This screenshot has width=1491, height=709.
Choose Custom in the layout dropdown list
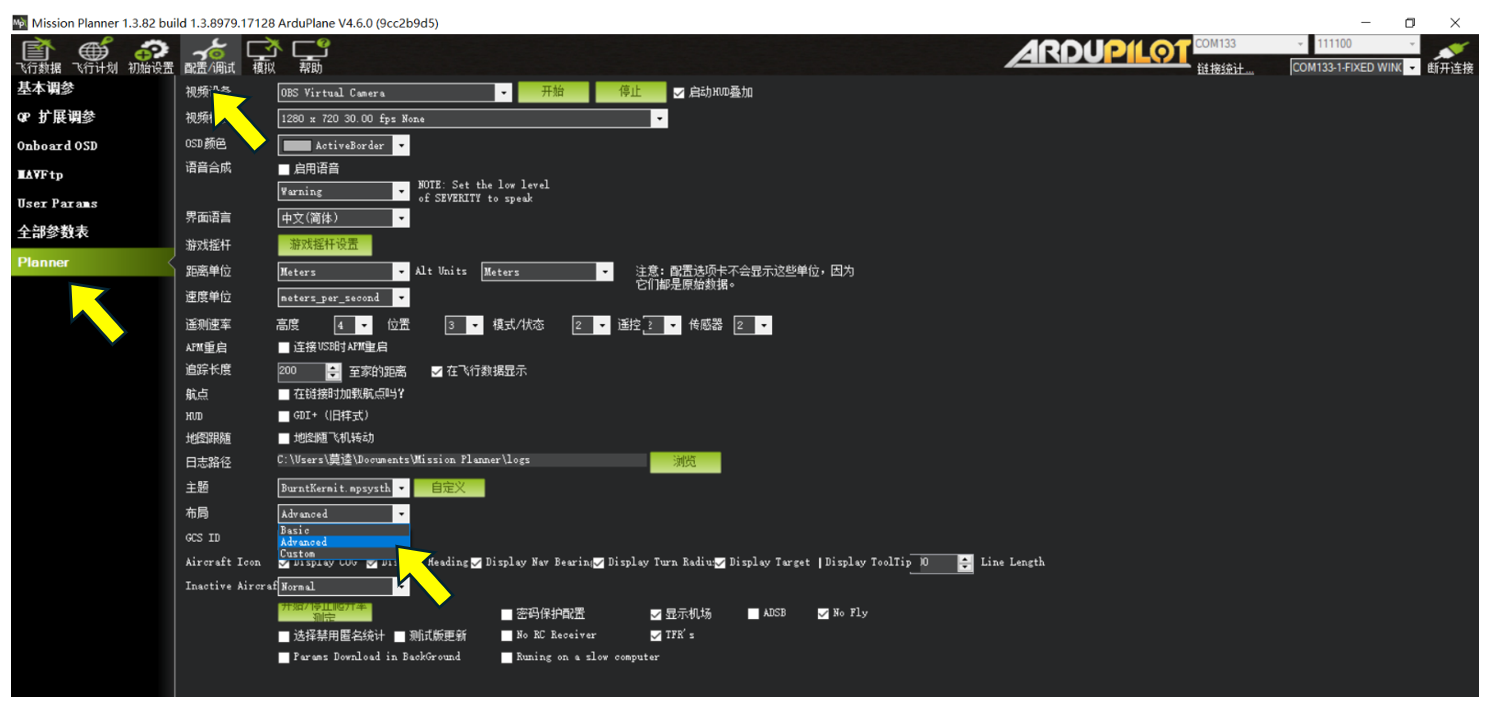pyautogui.click(x=298, y=554)
